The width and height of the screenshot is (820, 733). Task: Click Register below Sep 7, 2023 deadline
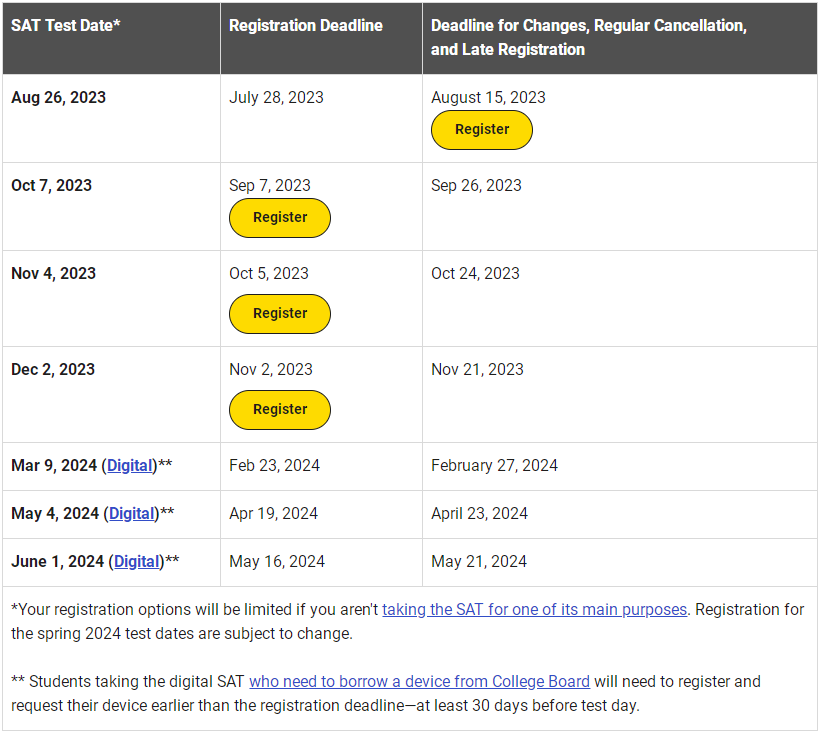(280, 217)
